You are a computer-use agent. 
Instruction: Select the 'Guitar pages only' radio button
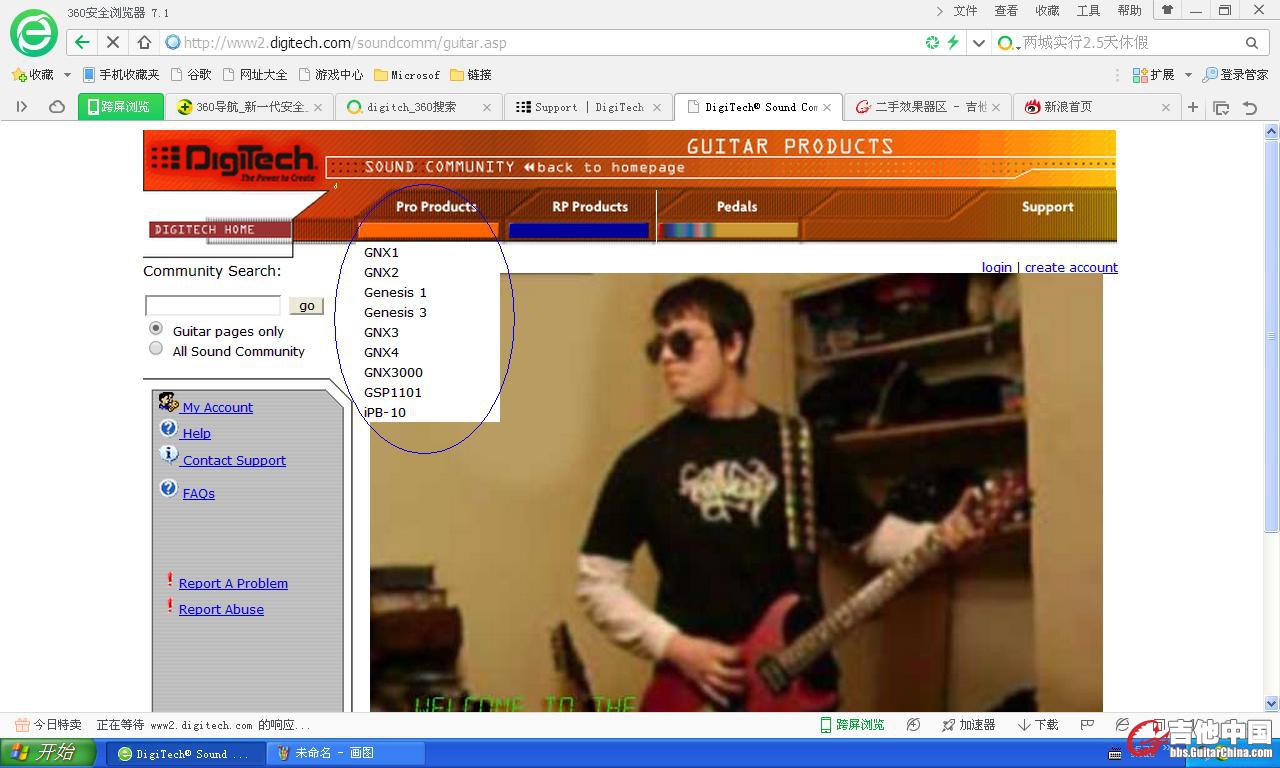point(156,329)
